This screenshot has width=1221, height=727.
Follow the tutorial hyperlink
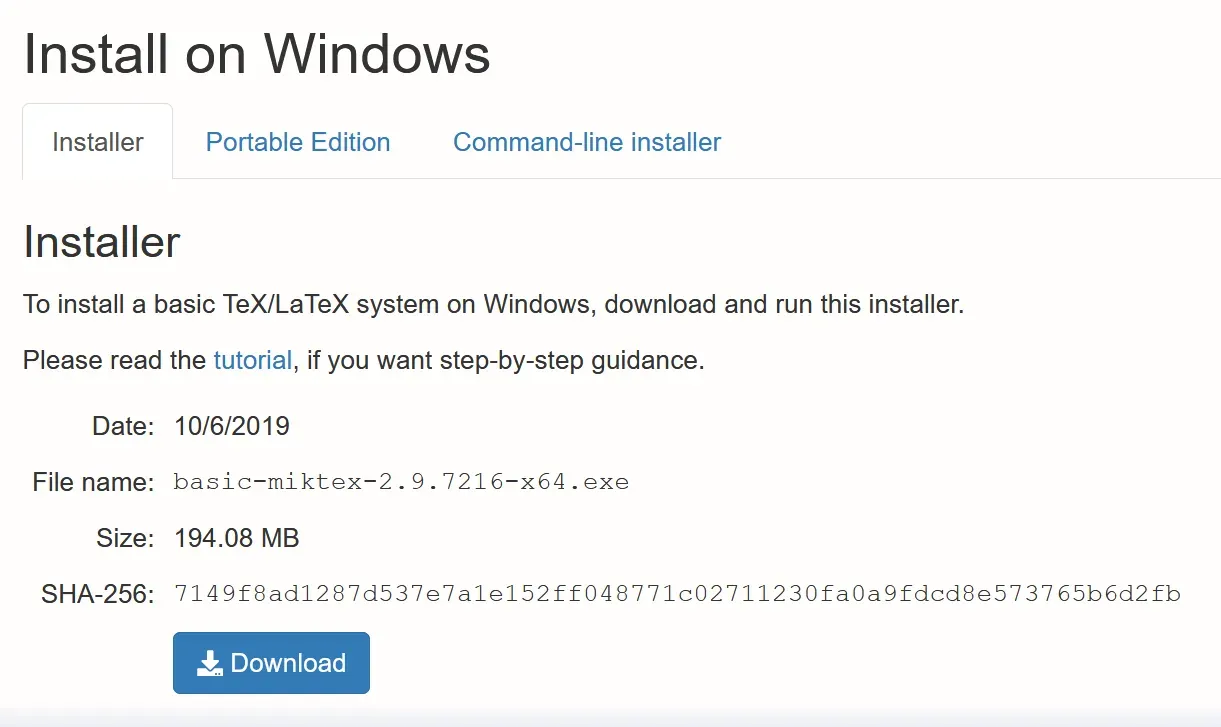pyautogui.click(x=253, y=360)
